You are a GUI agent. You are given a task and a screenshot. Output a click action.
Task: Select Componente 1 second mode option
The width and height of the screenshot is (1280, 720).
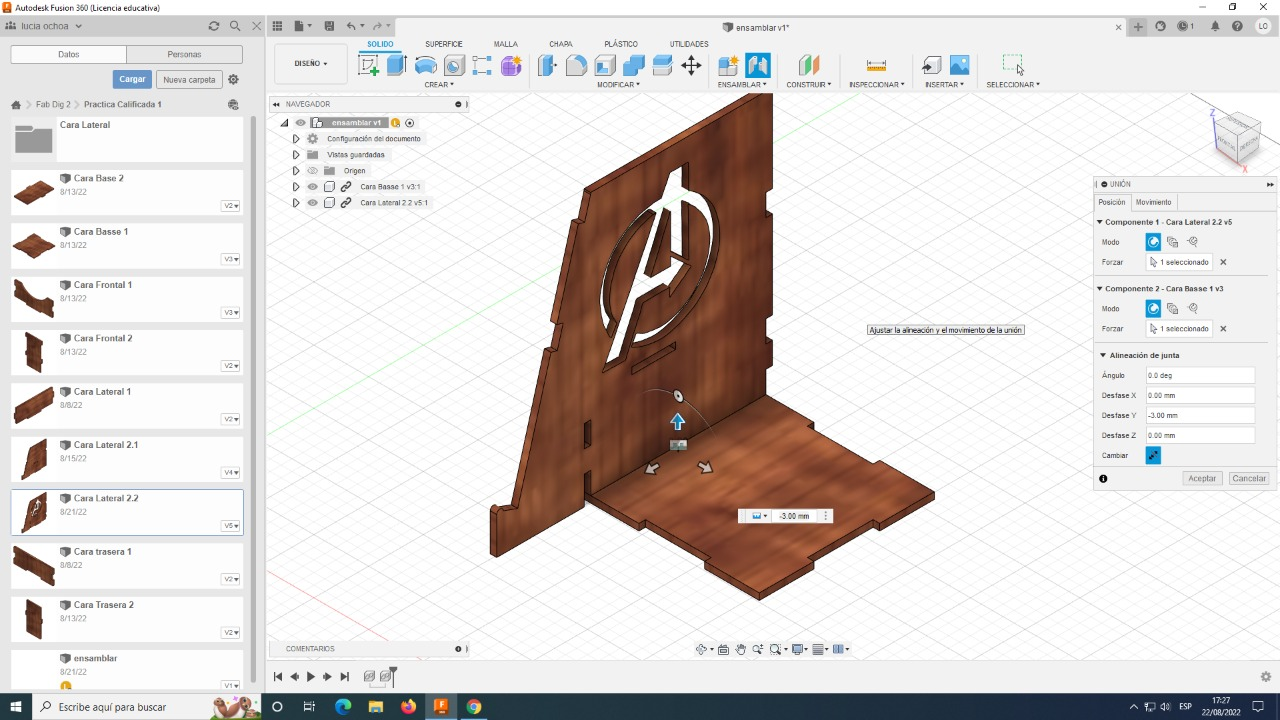pyautogui.click(x=1173, y=242)
